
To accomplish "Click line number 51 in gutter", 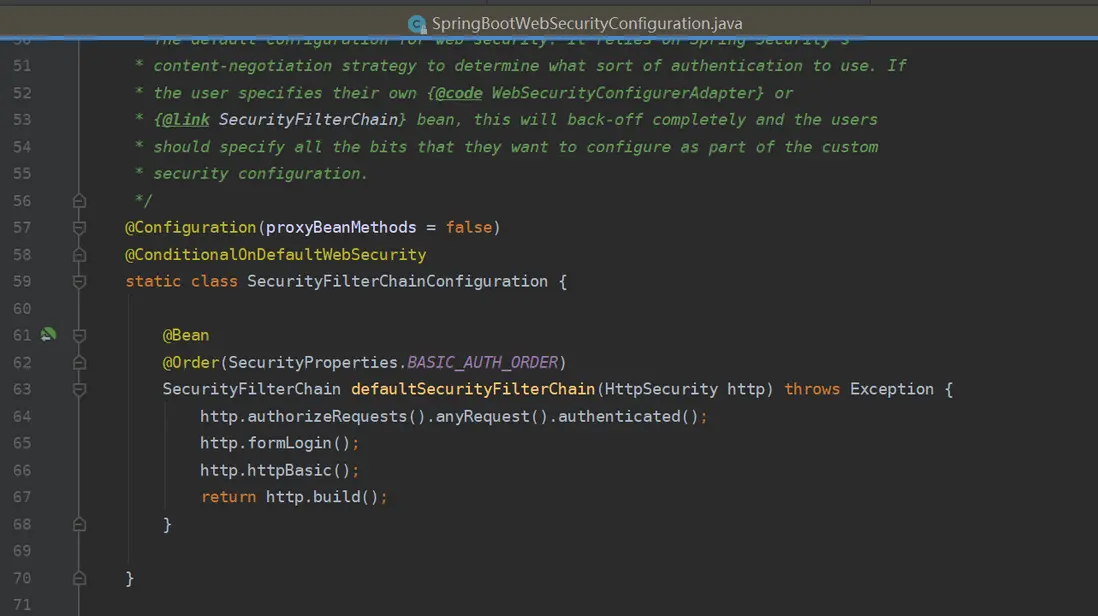I will (22, 66).
